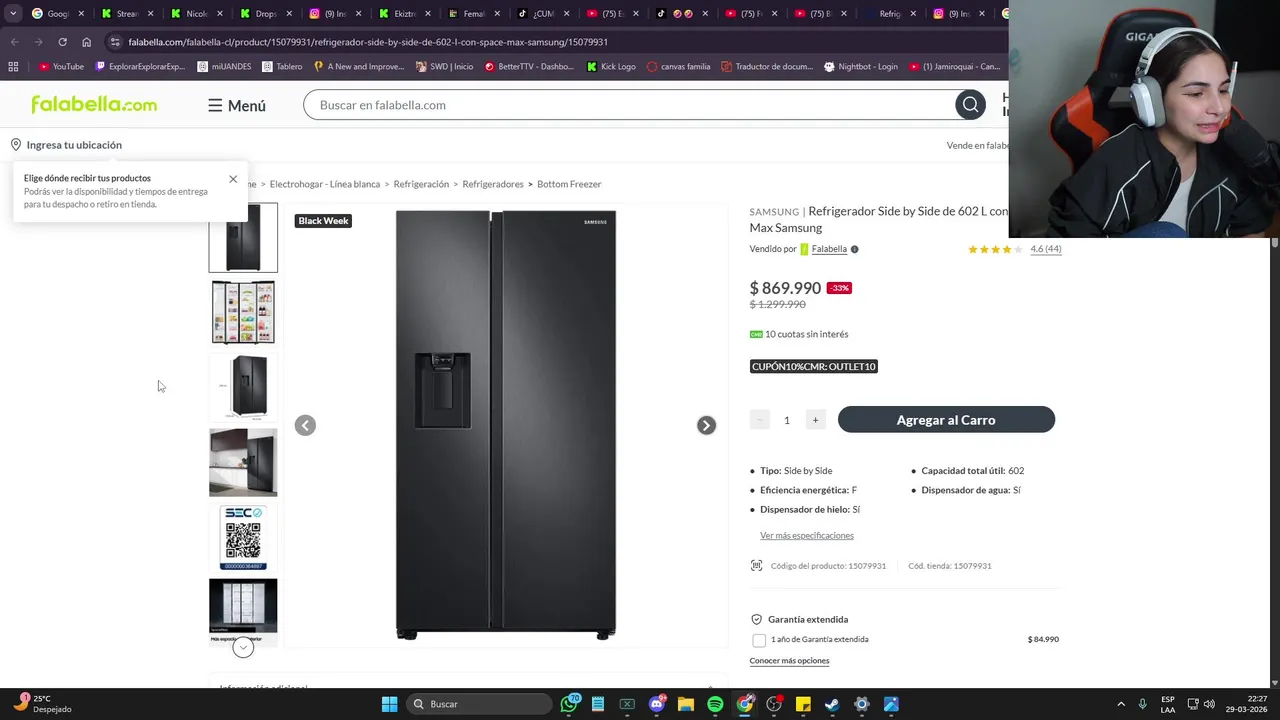Click the seller info icon next to Falabella

tap(854, 249)
